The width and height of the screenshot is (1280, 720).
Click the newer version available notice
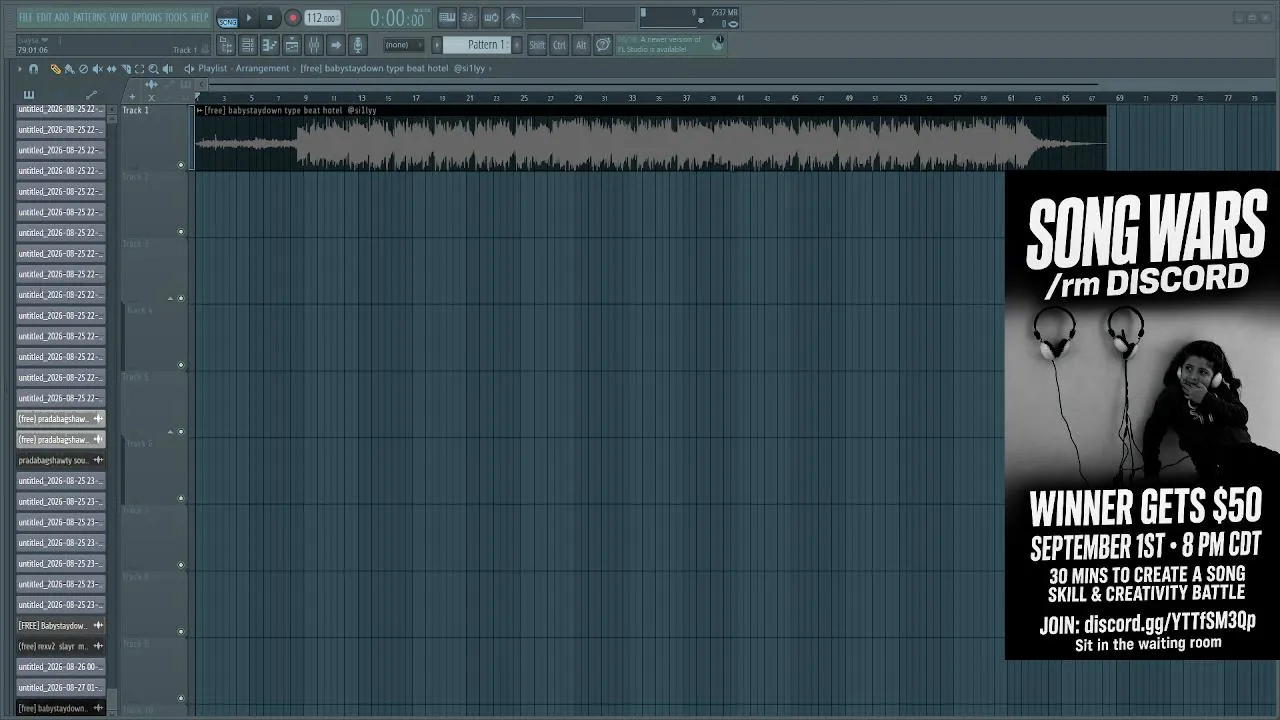coord(670,44)
